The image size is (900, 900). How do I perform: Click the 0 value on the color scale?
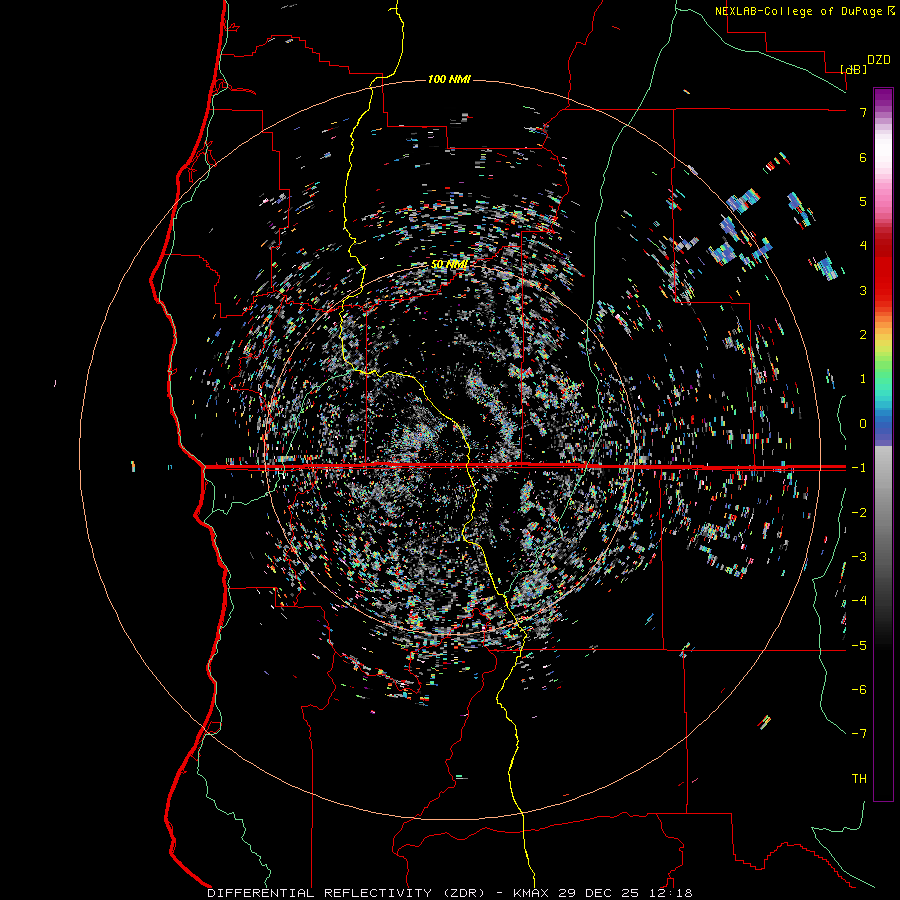pyautogui.click(x=863, y=424)
